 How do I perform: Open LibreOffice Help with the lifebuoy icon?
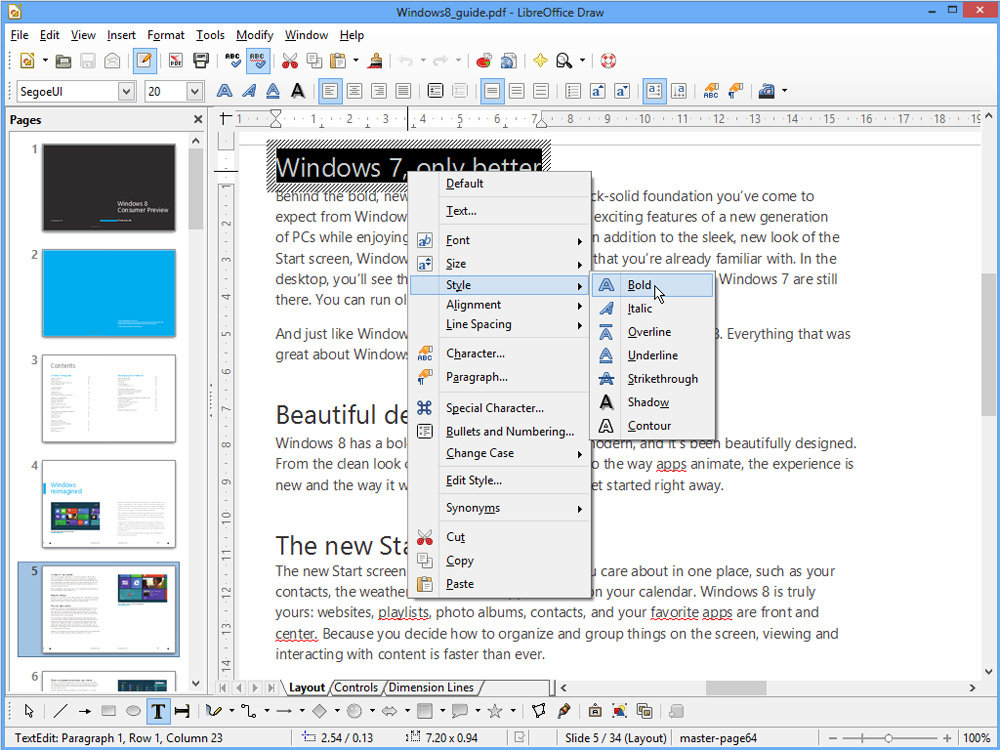[x=608, y=61]
